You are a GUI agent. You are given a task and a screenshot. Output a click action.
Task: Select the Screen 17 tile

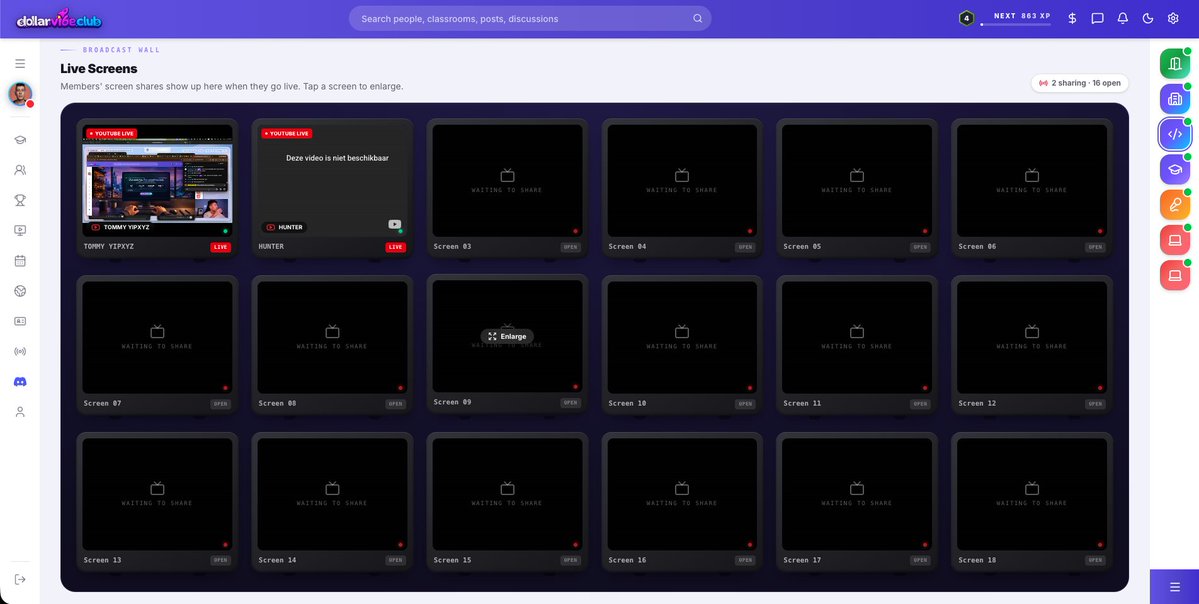(x=857, y=501)
